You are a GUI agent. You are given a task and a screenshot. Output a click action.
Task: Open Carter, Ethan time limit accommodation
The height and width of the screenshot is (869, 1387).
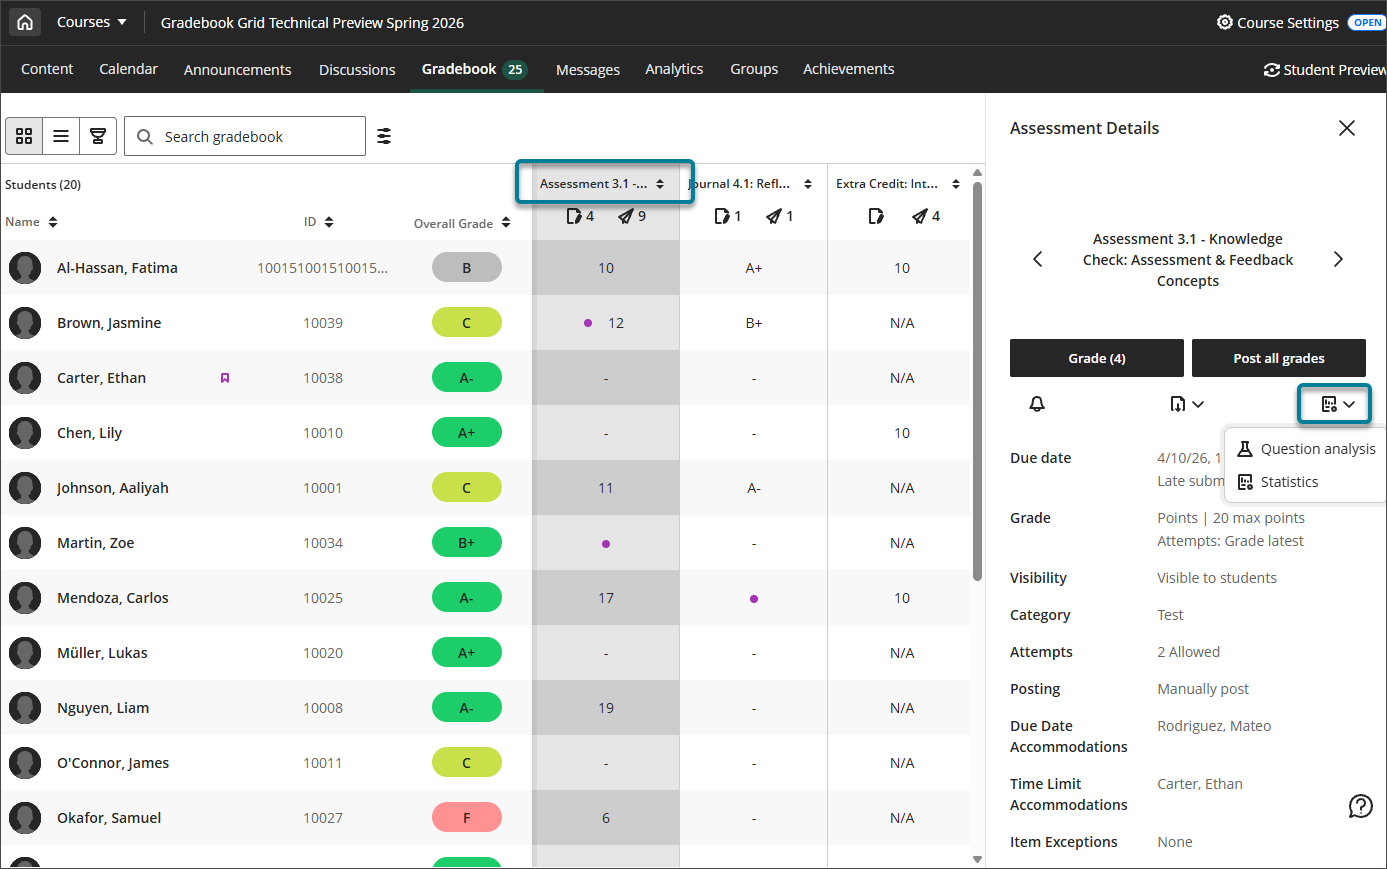pos(1200,784)
